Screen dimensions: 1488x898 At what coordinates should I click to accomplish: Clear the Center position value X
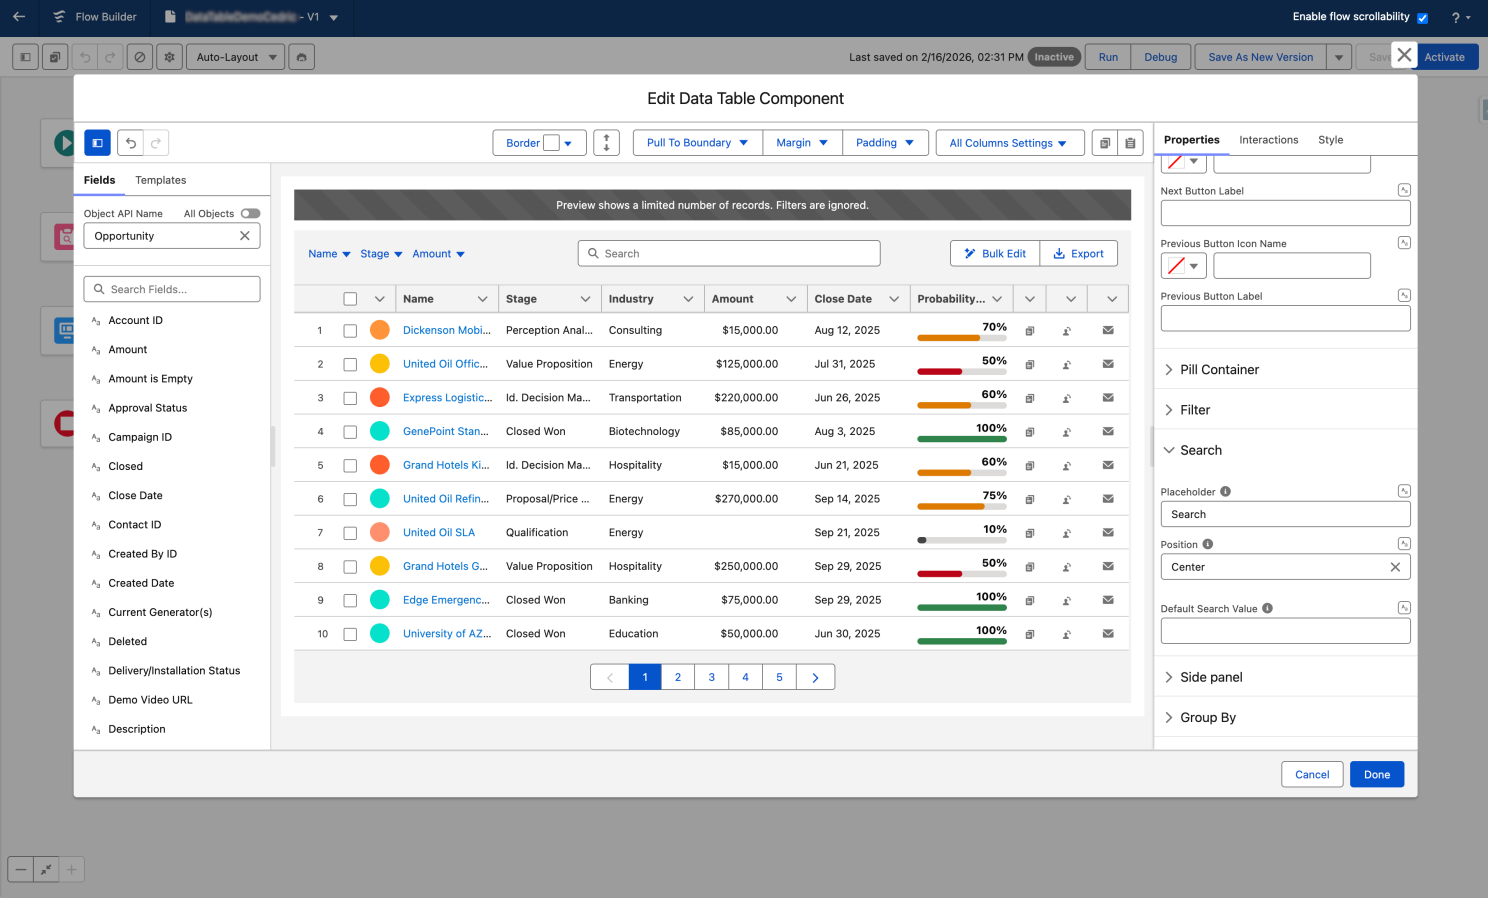1395,567
